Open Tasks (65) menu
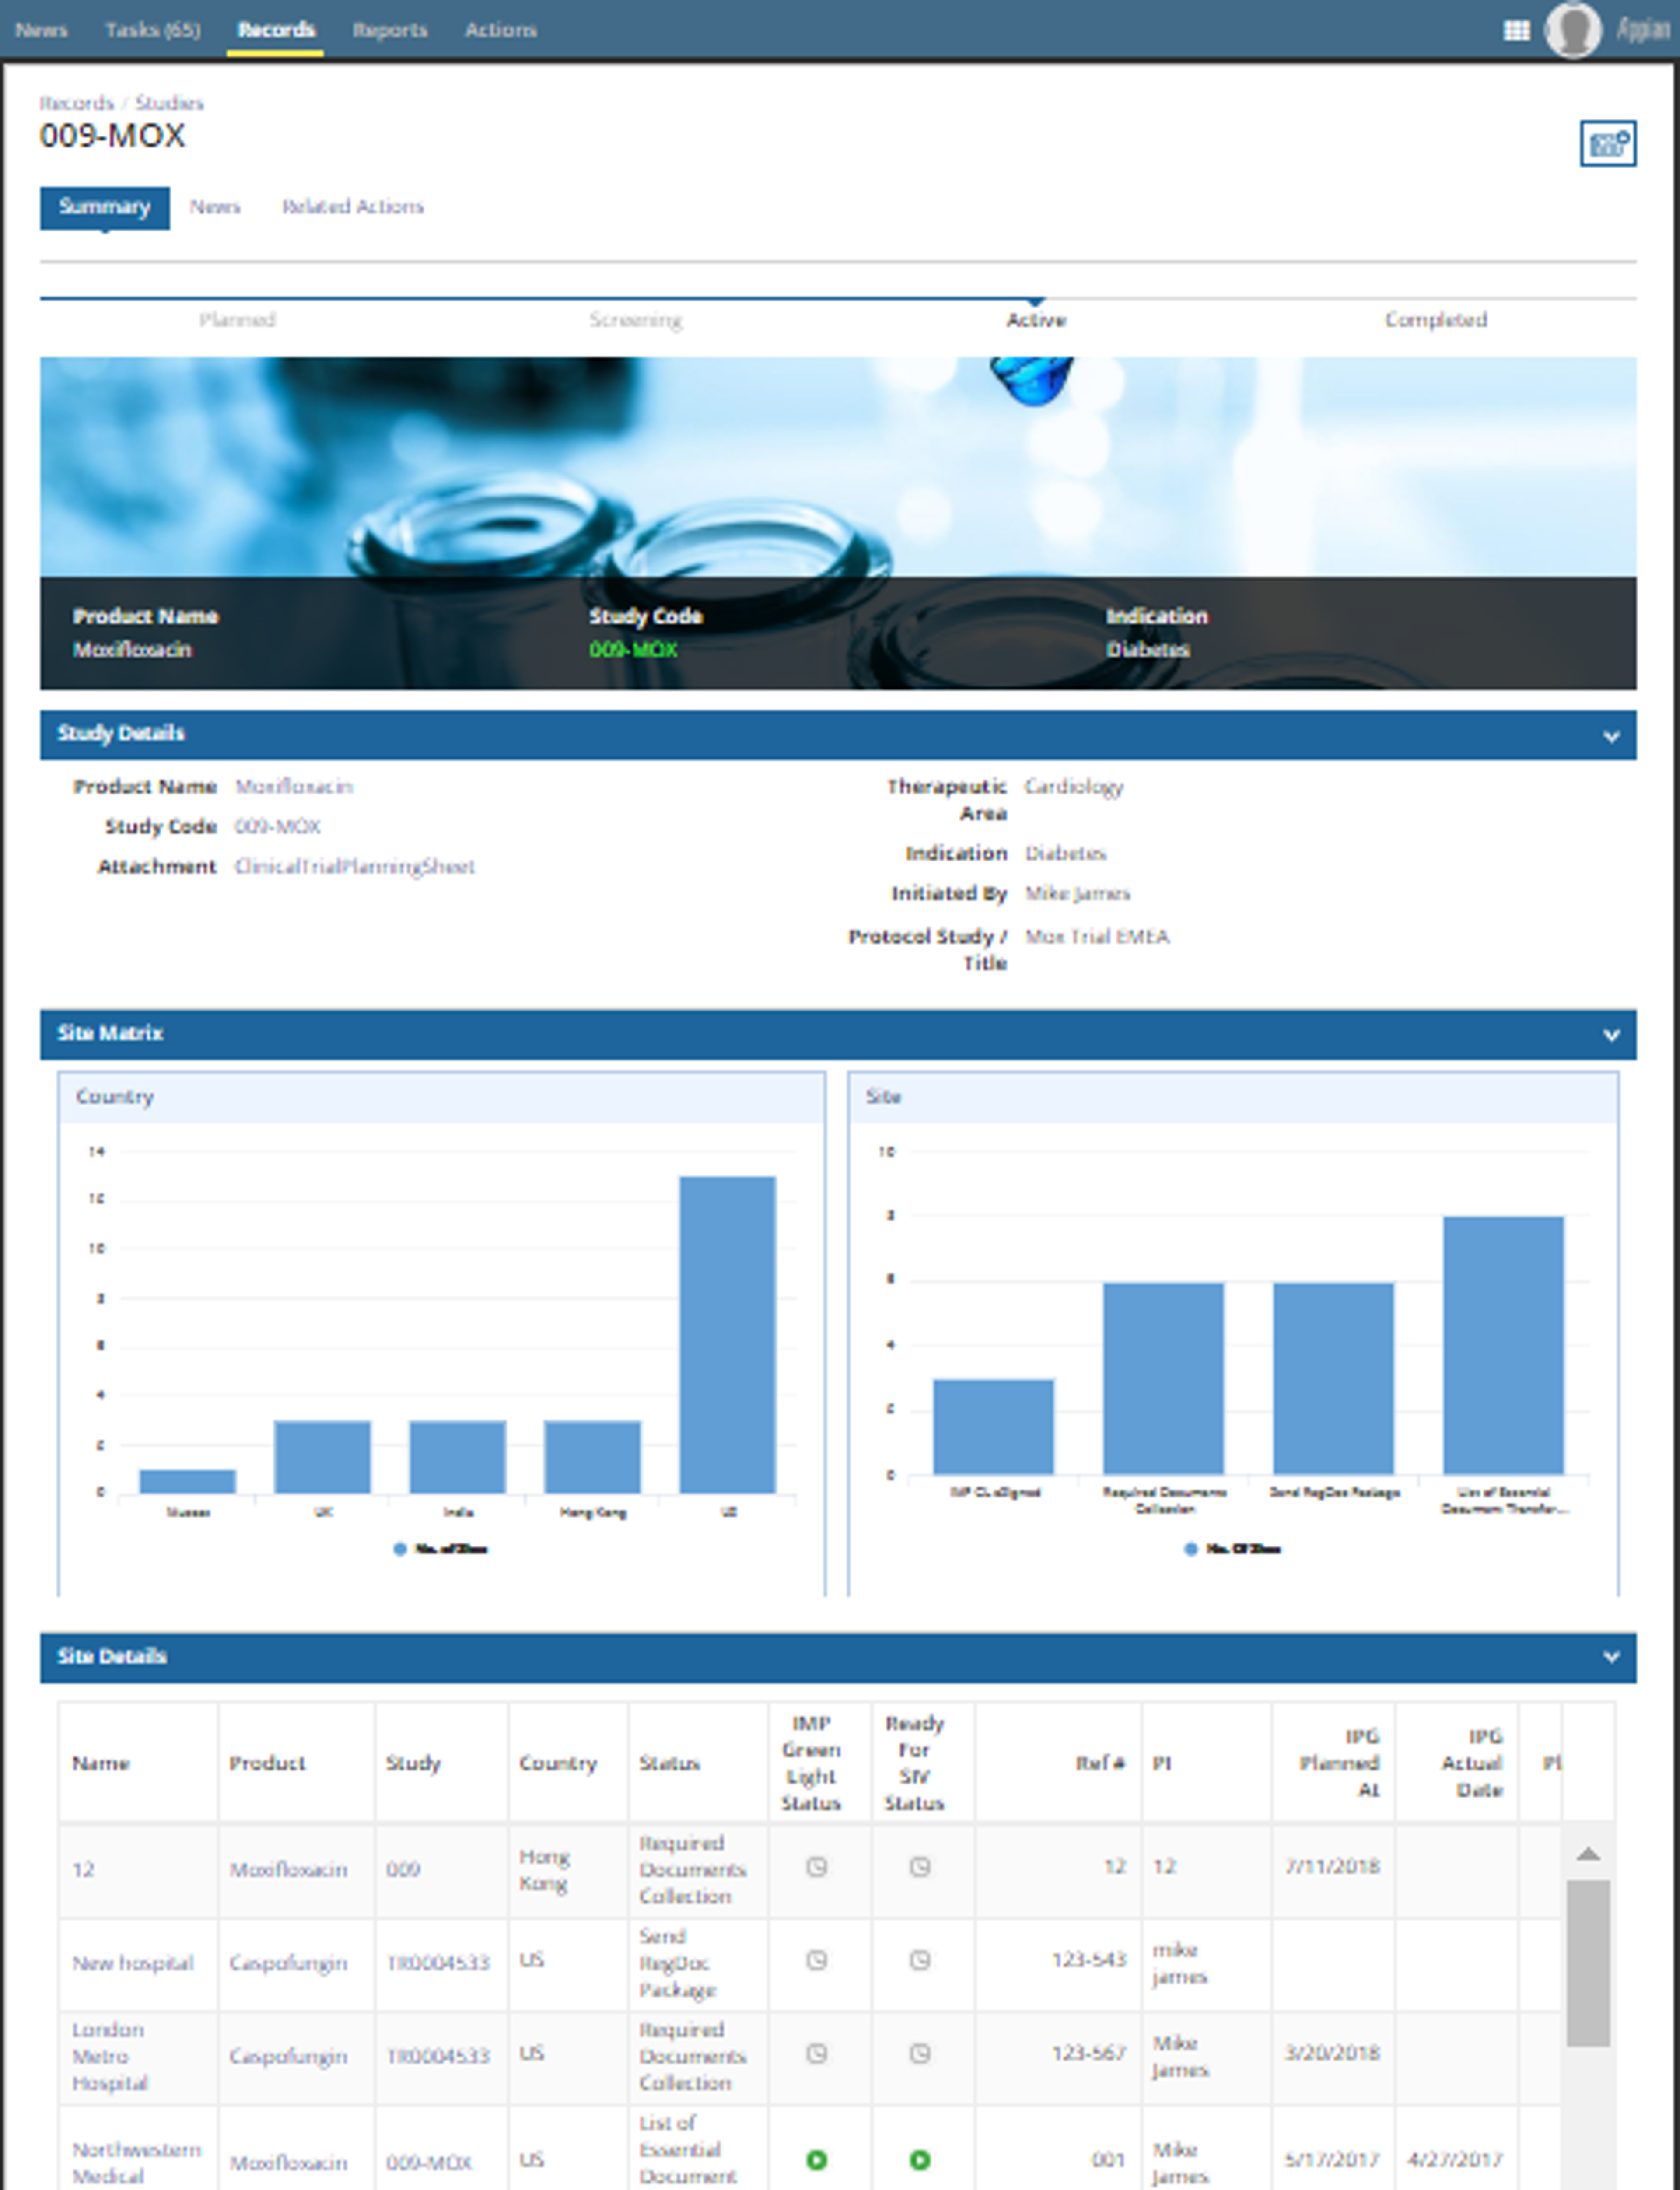1680x2190 pixels. pyautogui.click(x=153, y=30)
